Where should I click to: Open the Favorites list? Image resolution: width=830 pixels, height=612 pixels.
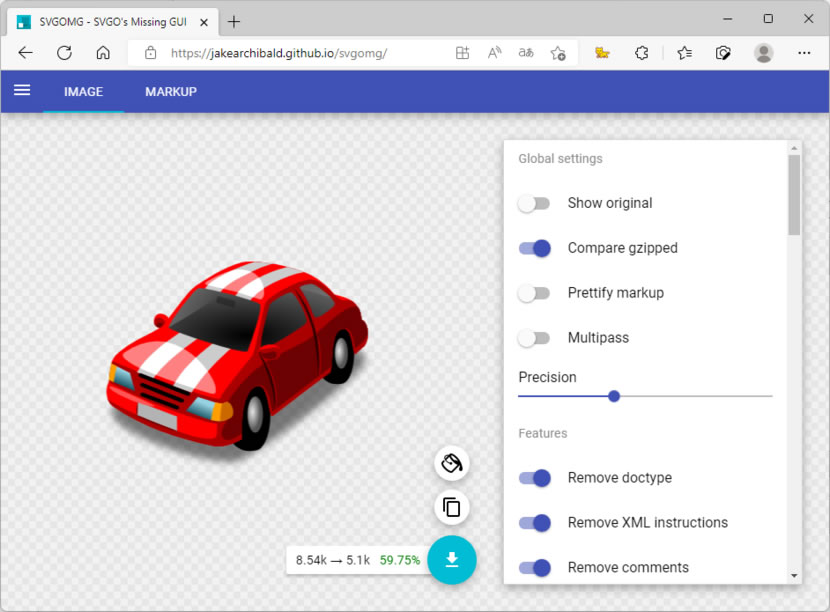pos(684,53)
